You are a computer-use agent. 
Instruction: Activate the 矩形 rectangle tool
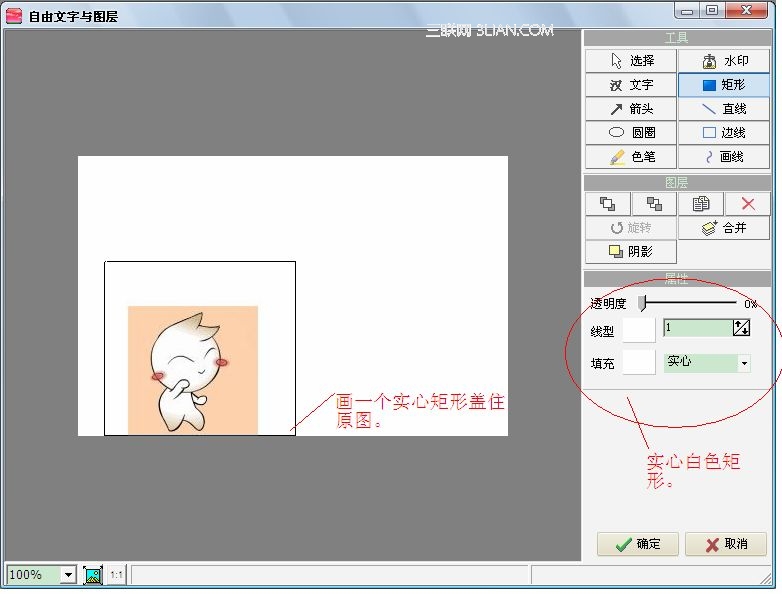724,85
